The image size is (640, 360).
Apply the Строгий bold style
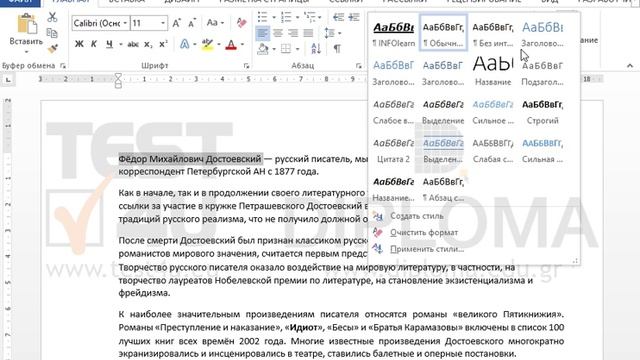click(542, 111)
